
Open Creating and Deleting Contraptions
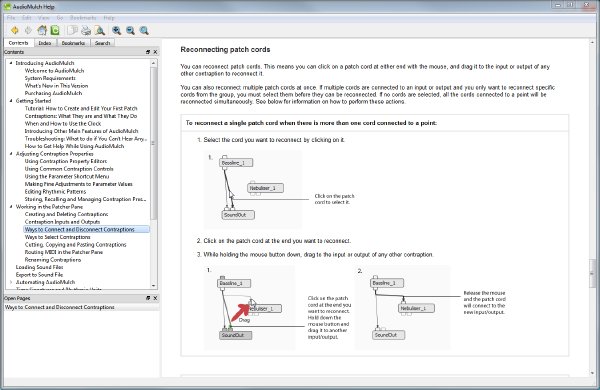click(x=67, y=214)
